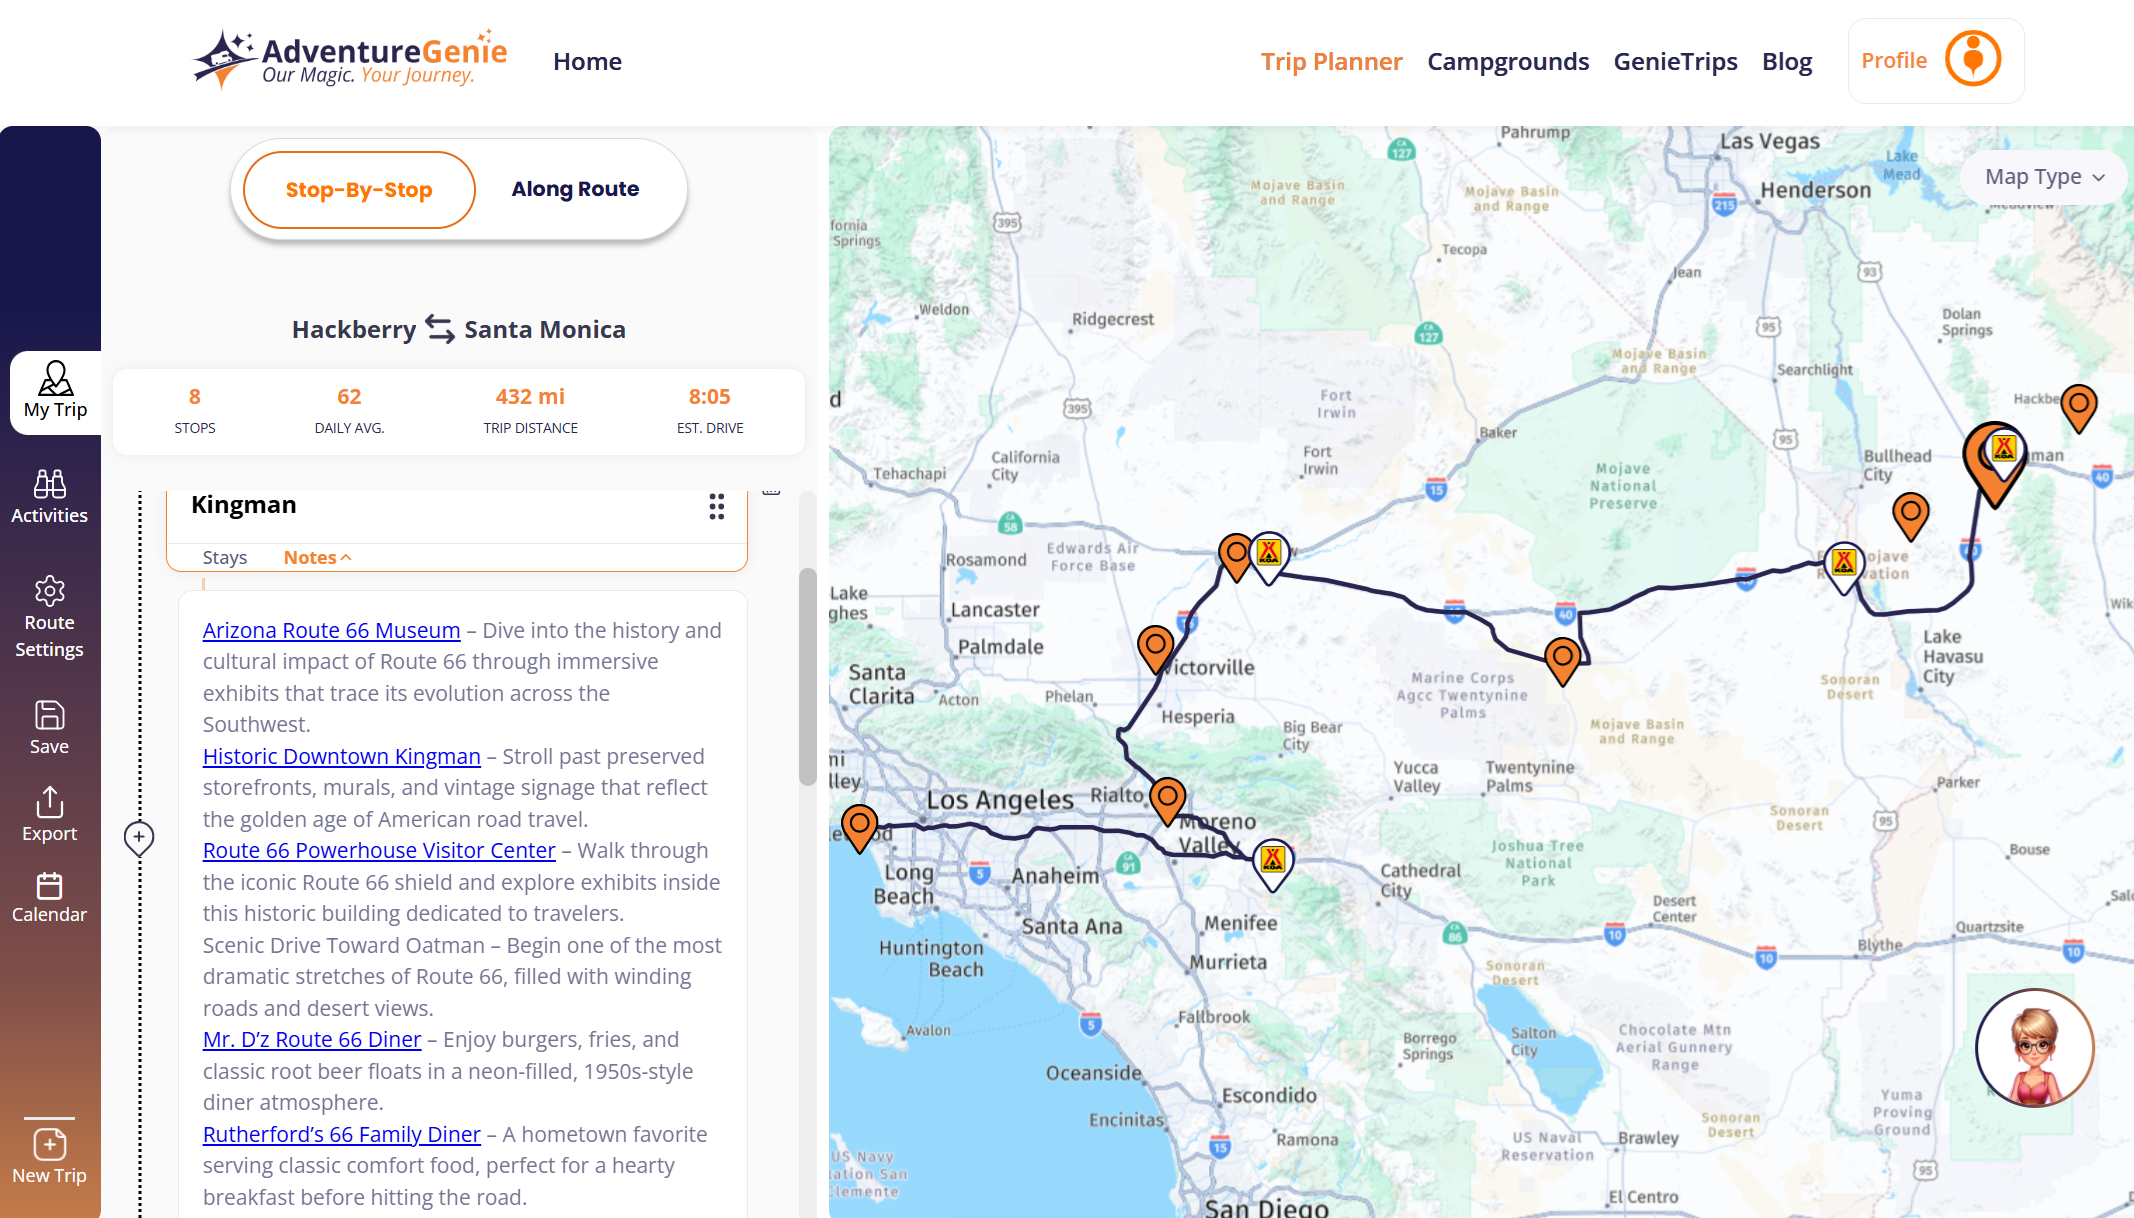Open the Calendar view icon
The image size is (2134, 1218).
click(49, 897)
